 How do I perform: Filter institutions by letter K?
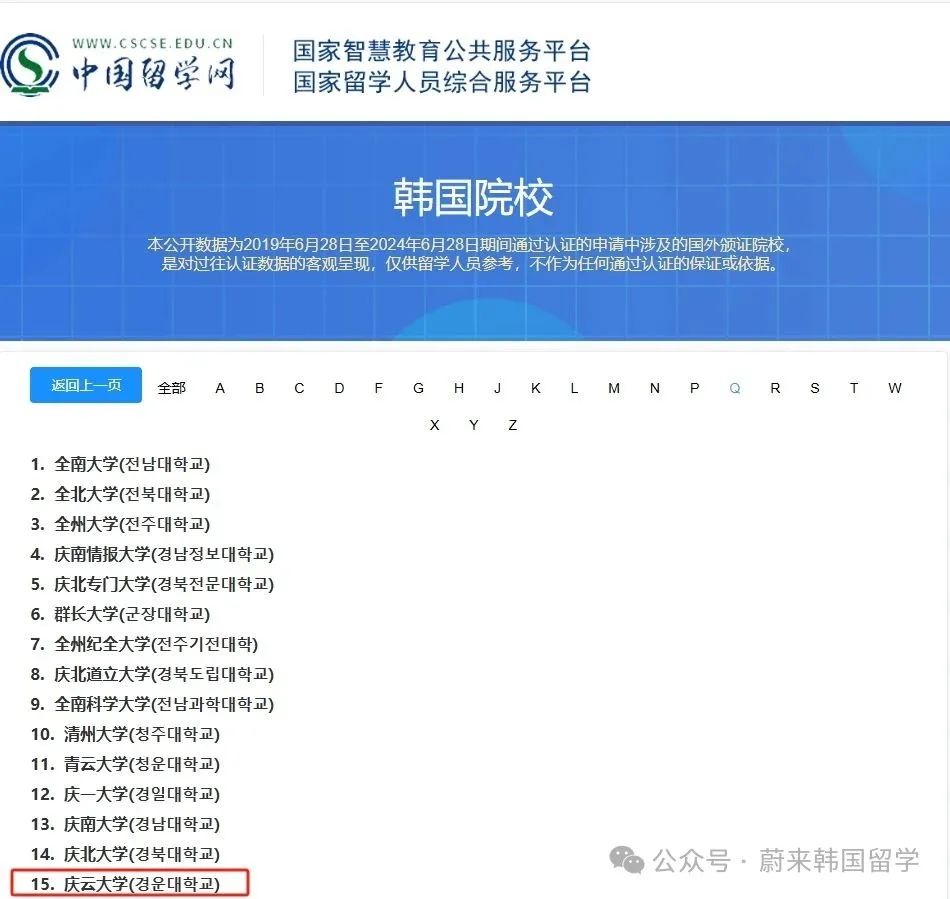536,388
